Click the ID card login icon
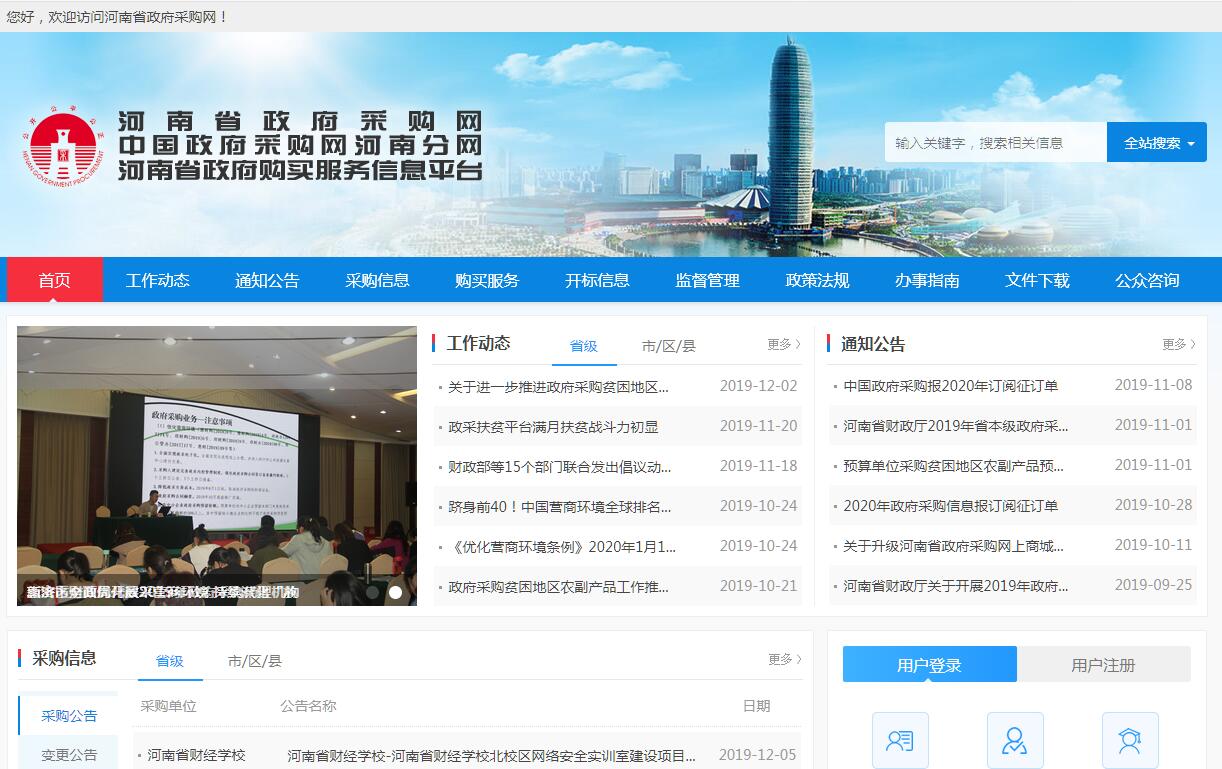The height and width of the screenshot is (769, 1222). (x=900, y=740)
